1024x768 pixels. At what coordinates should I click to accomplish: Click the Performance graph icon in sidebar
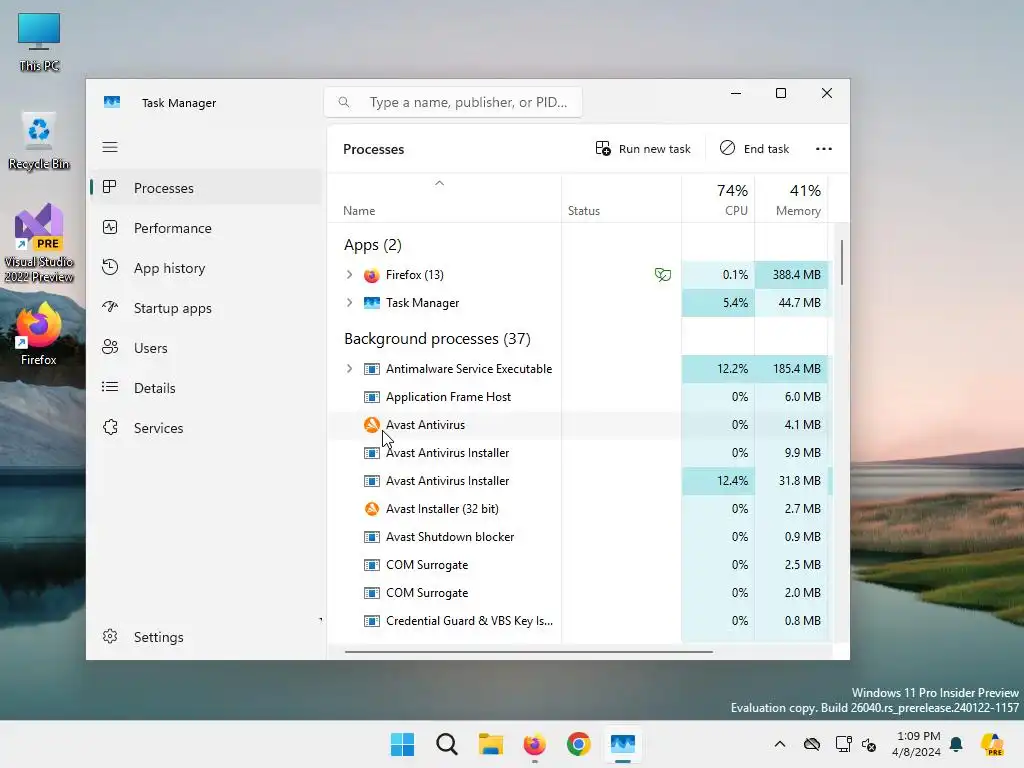(110, 227)
